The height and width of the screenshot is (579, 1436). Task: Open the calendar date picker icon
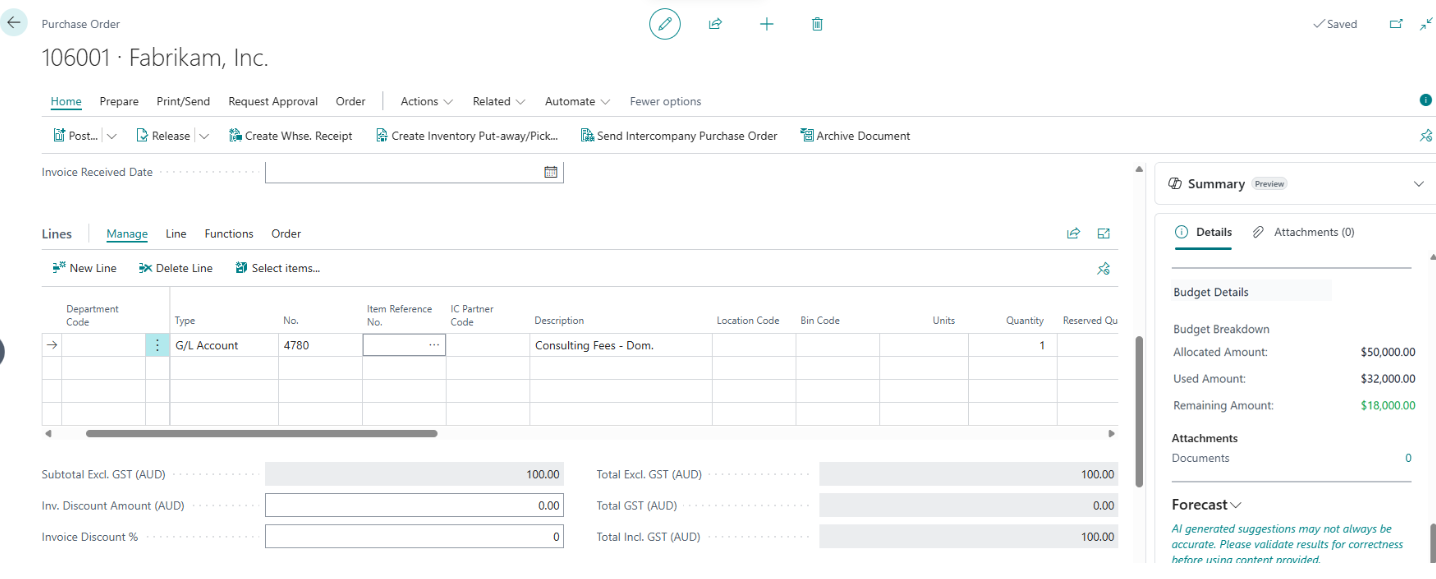pos(550,172)
